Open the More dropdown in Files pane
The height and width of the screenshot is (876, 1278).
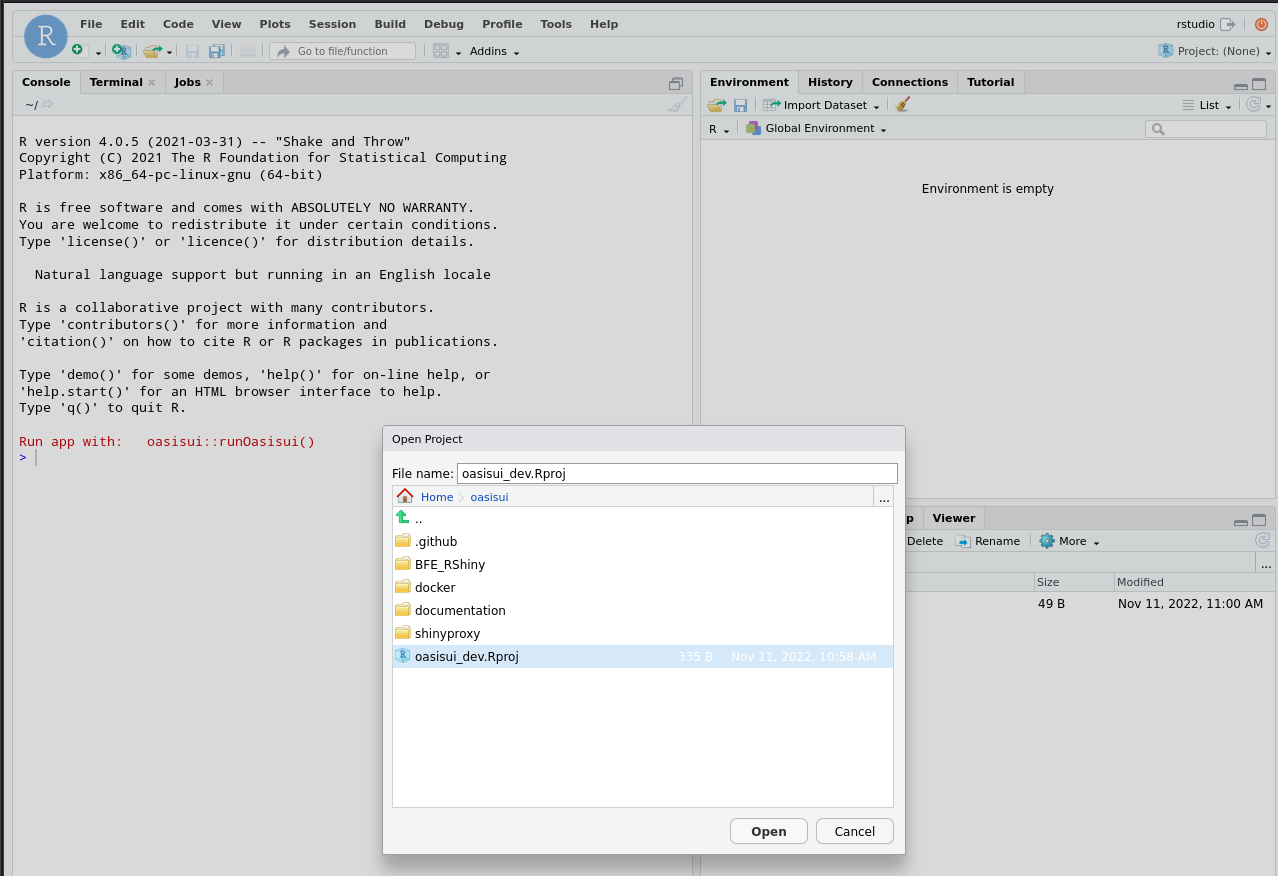click(1069, 541)
